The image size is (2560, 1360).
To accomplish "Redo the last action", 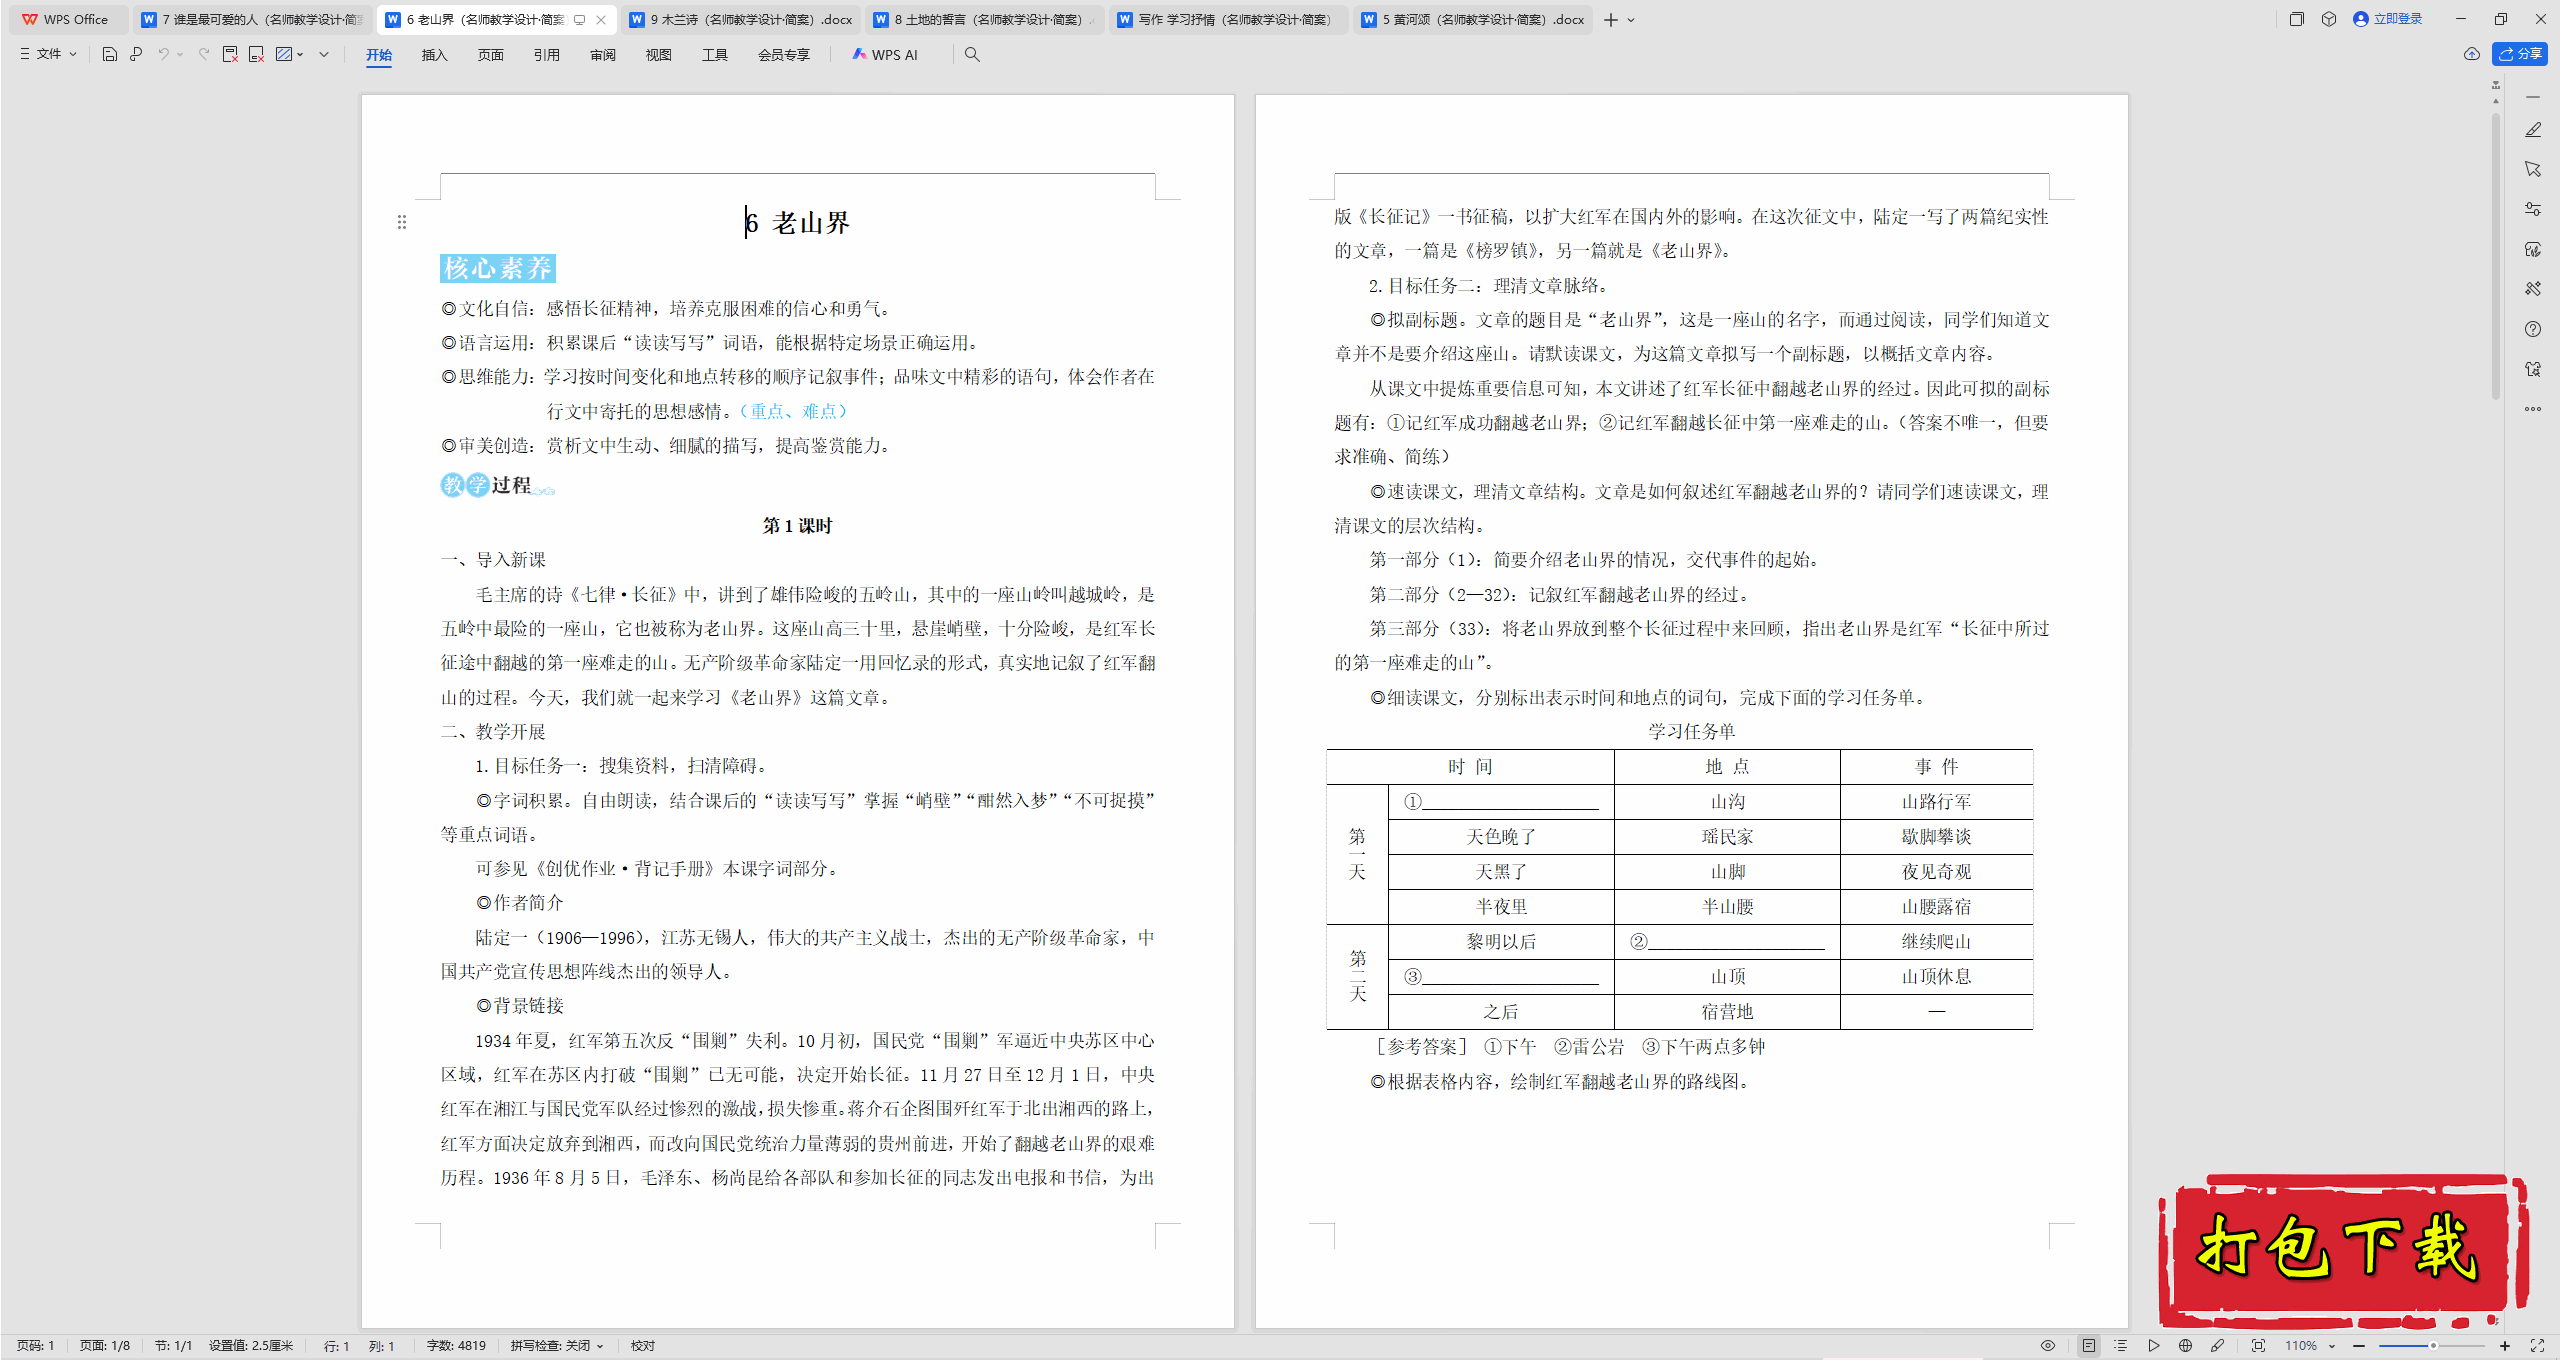I will [204, 55].
